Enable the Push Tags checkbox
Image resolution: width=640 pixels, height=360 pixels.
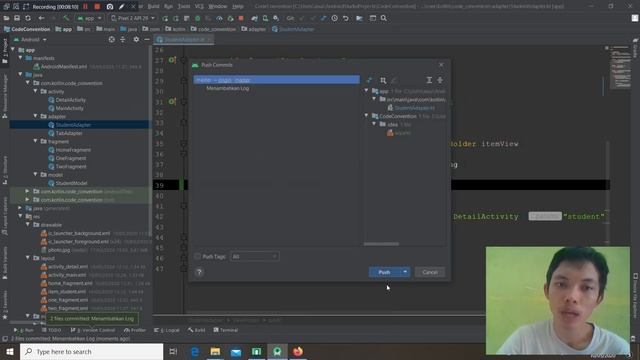coord(198,256)
